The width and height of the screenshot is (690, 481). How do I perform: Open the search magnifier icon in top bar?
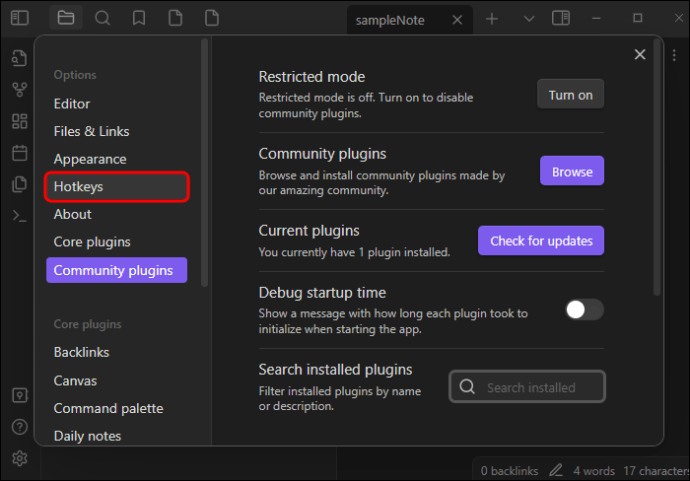102,18
